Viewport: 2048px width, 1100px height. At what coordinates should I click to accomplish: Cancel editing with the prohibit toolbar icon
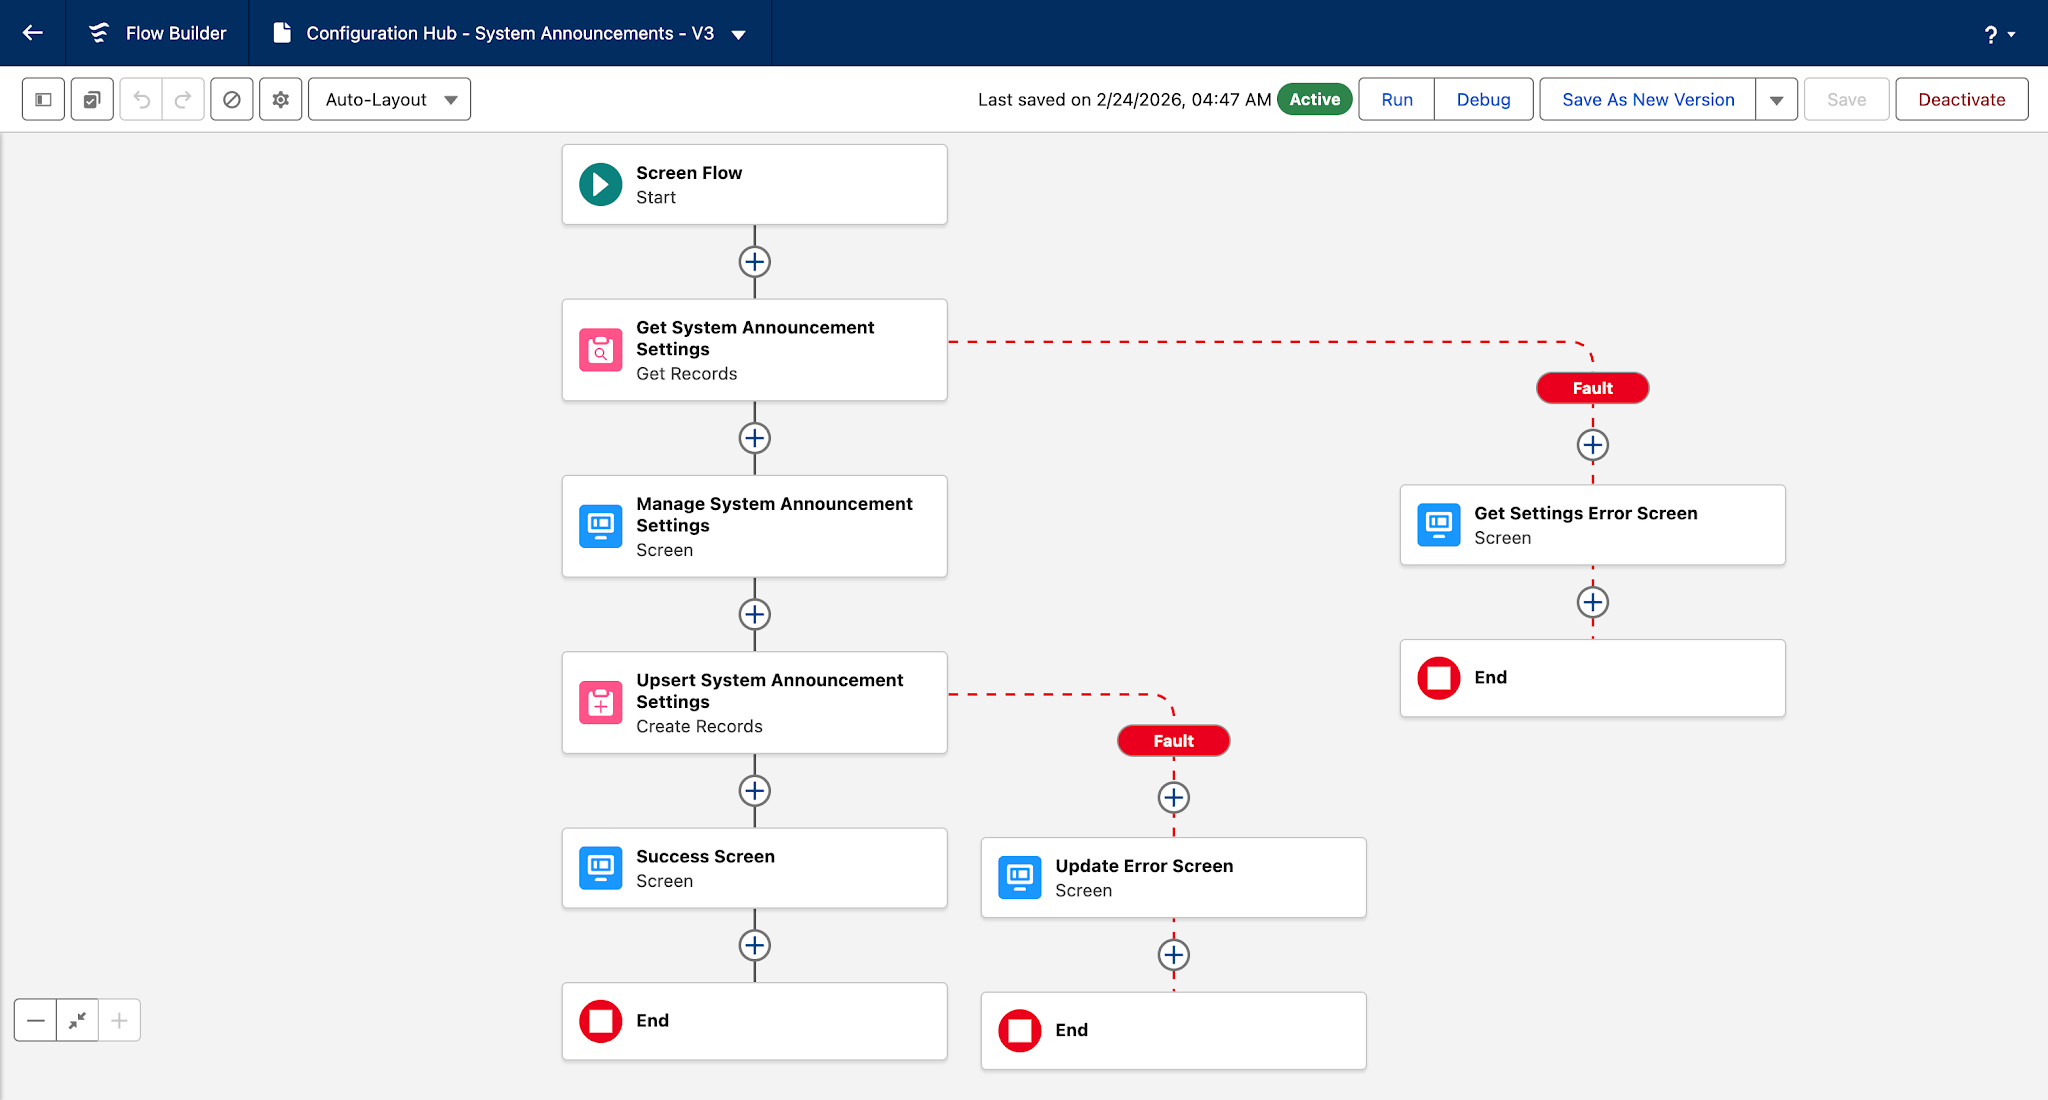pos(232,99)
